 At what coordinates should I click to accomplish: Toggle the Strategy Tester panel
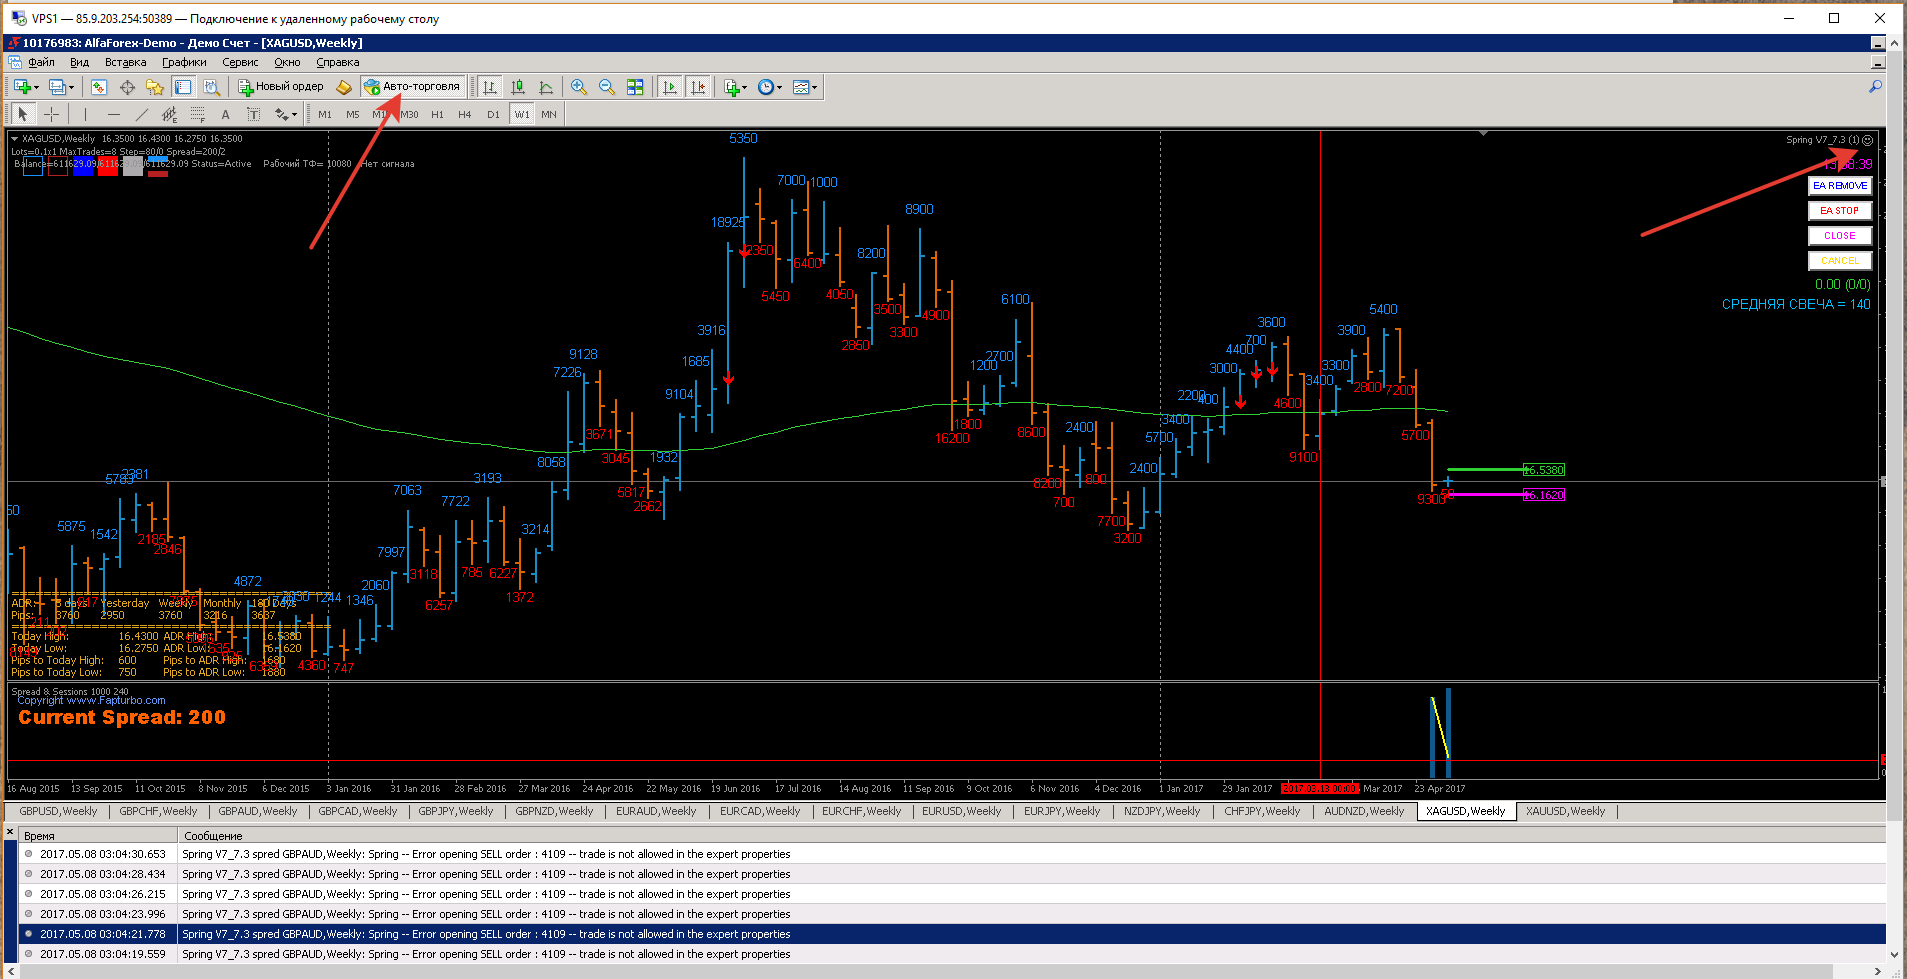tap(211, 87)
